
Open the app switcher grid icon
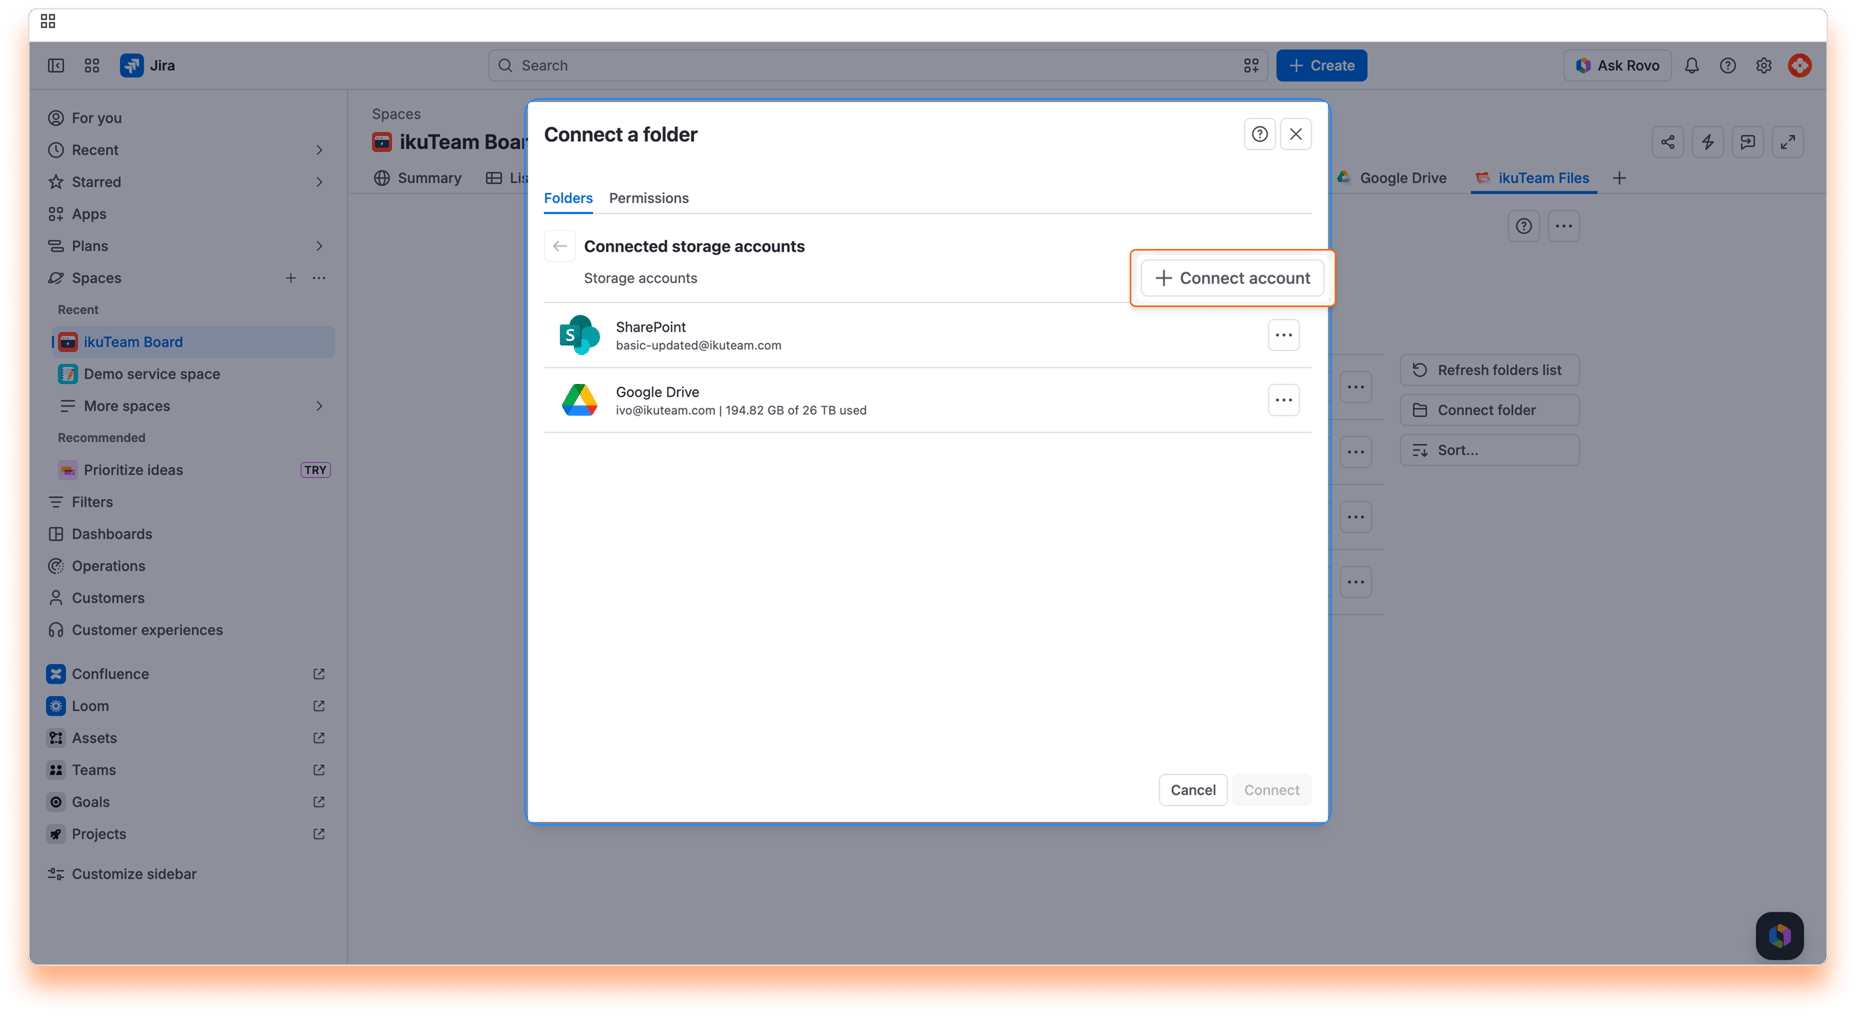[x=92, y=65]
